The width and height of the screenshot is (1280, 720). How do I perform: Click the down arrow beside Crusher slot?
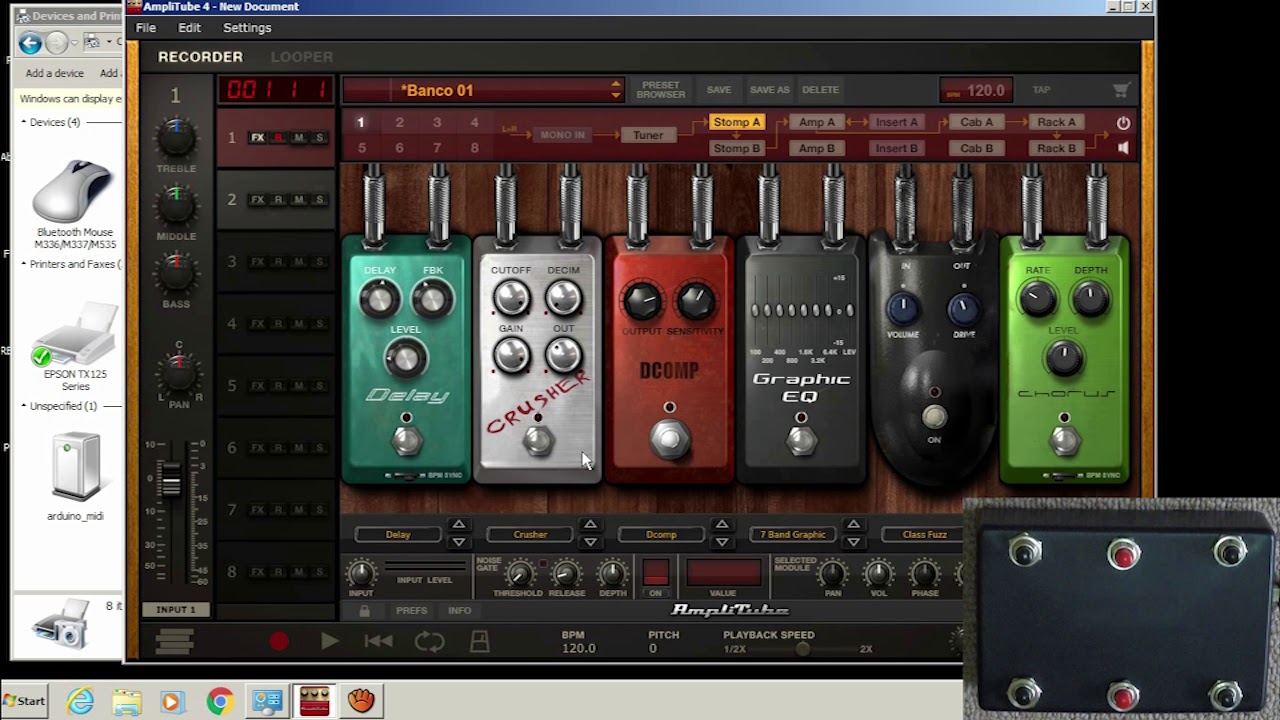click(590, 543)
